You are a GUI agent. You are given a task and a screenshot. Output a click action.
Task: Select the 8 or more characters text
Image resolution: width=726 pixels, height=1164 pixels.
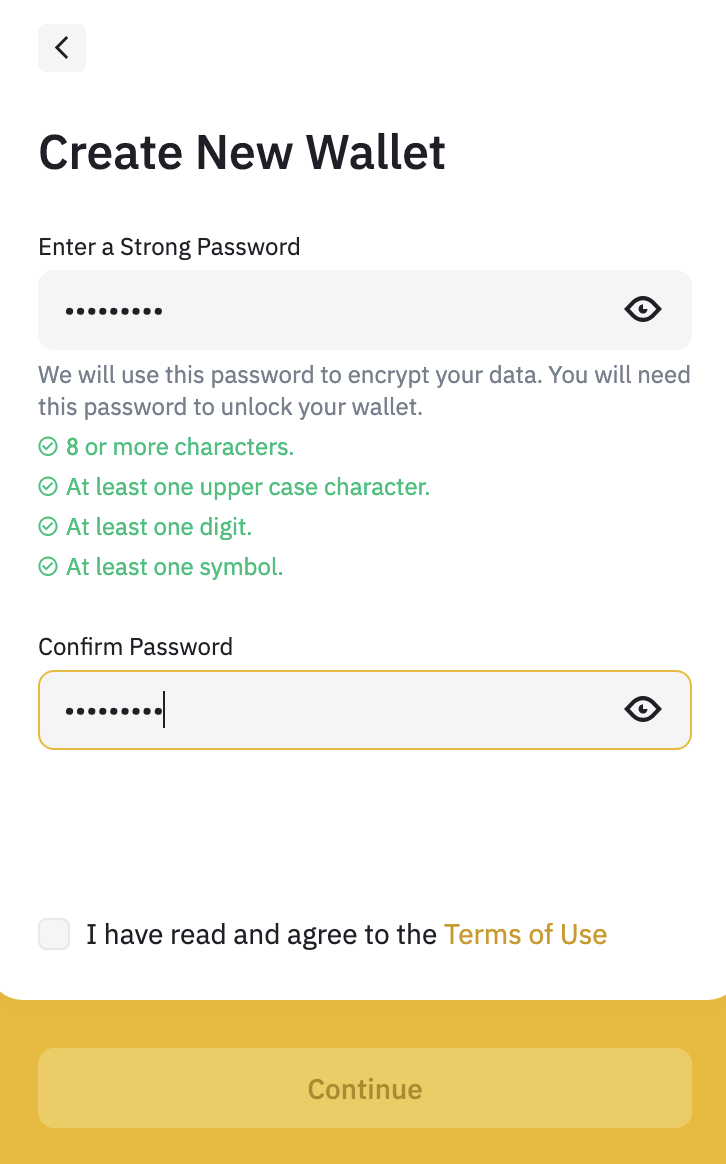click(180, 447)
